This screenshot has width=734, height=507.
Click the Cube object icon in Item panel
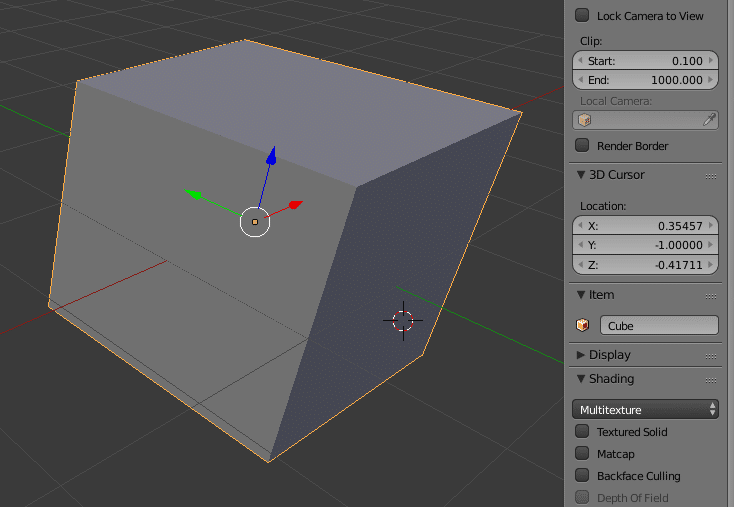point(583,325)
